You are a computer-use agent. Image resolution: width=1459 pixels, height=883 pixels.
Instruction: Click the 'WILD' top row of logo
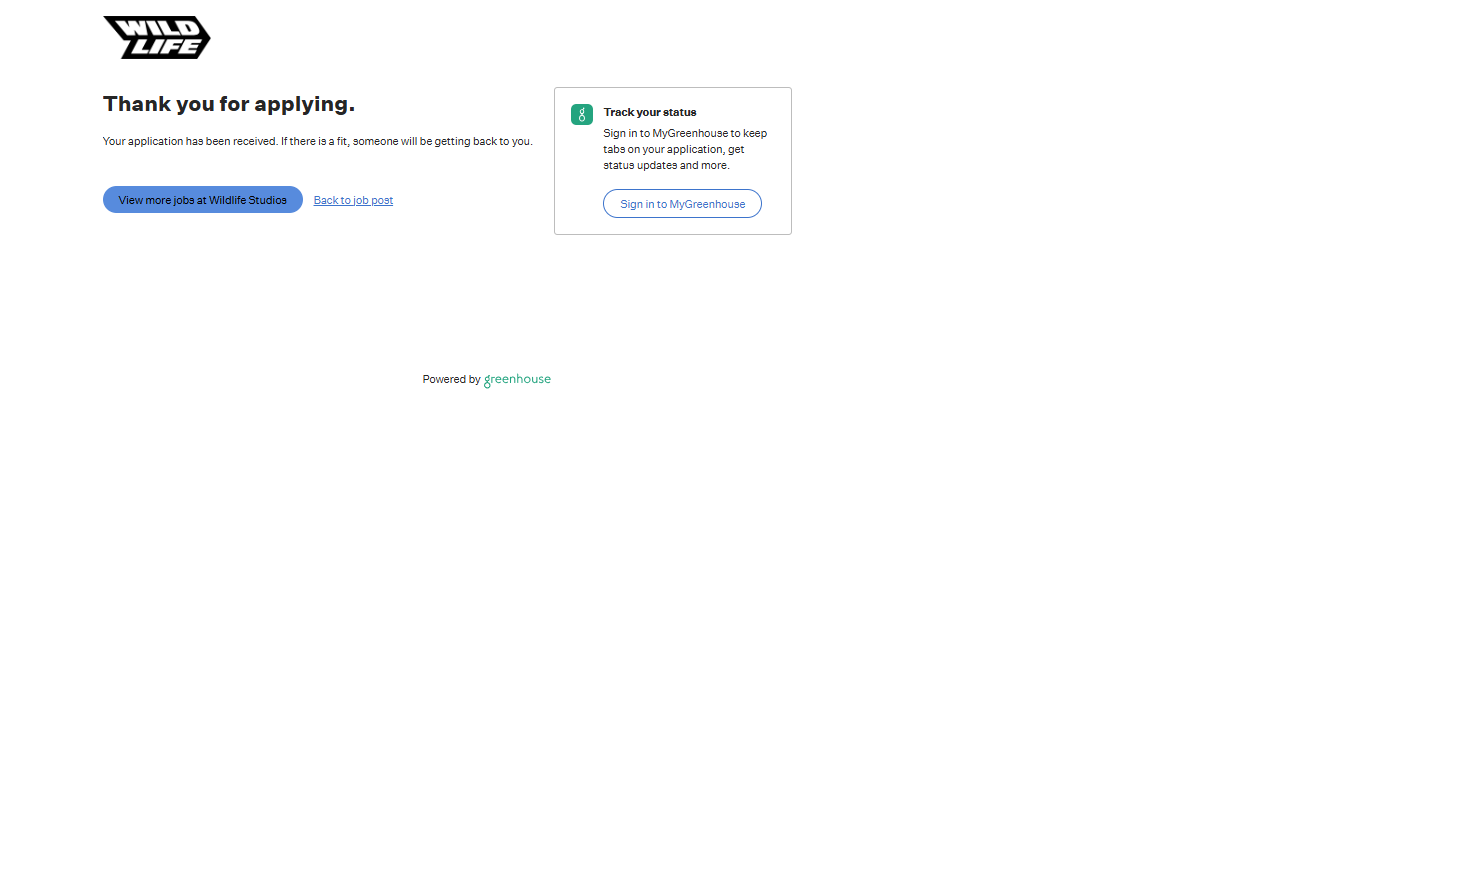pos(150,27)
